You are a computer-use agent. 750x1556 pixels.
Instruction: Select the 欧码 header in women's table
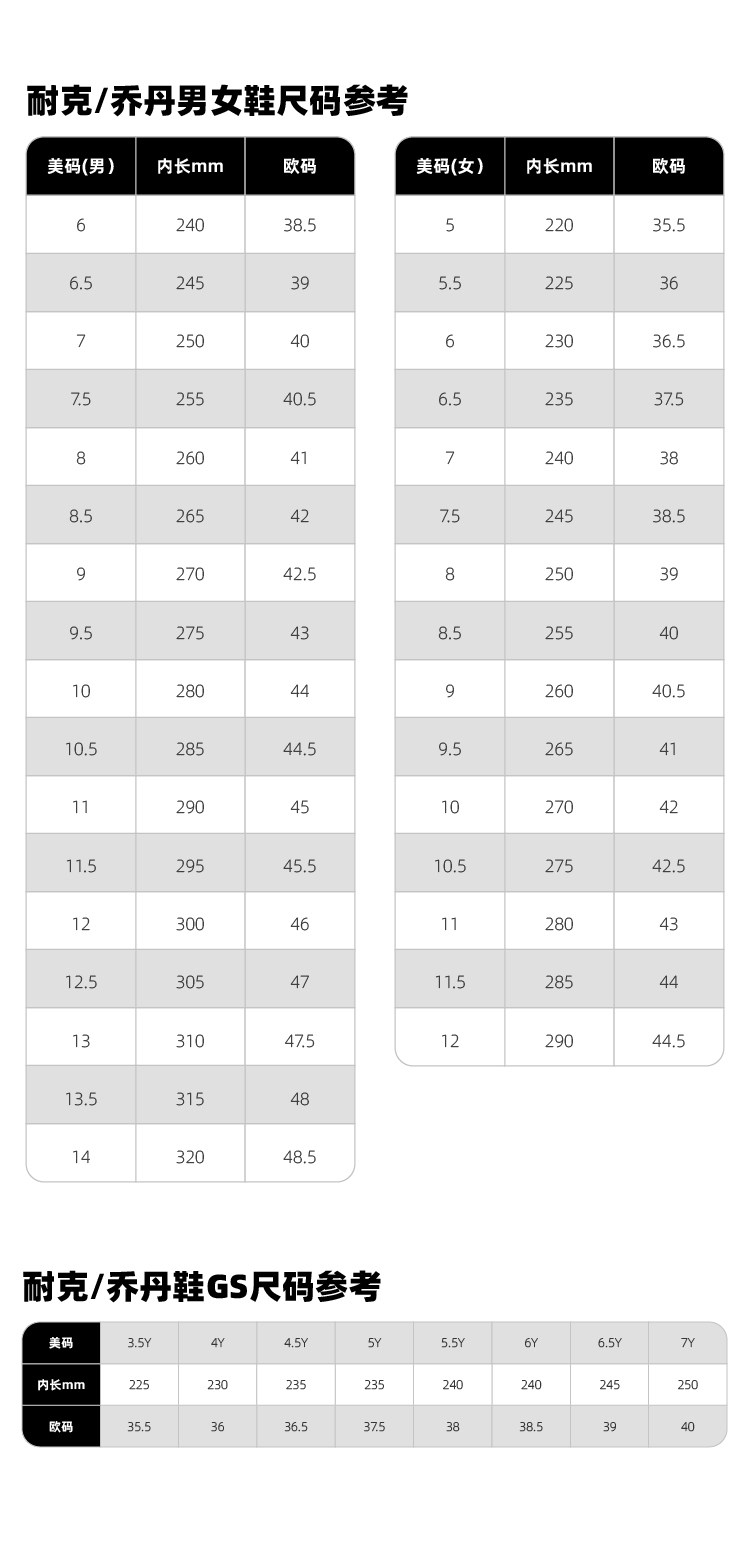pos(669,166)
